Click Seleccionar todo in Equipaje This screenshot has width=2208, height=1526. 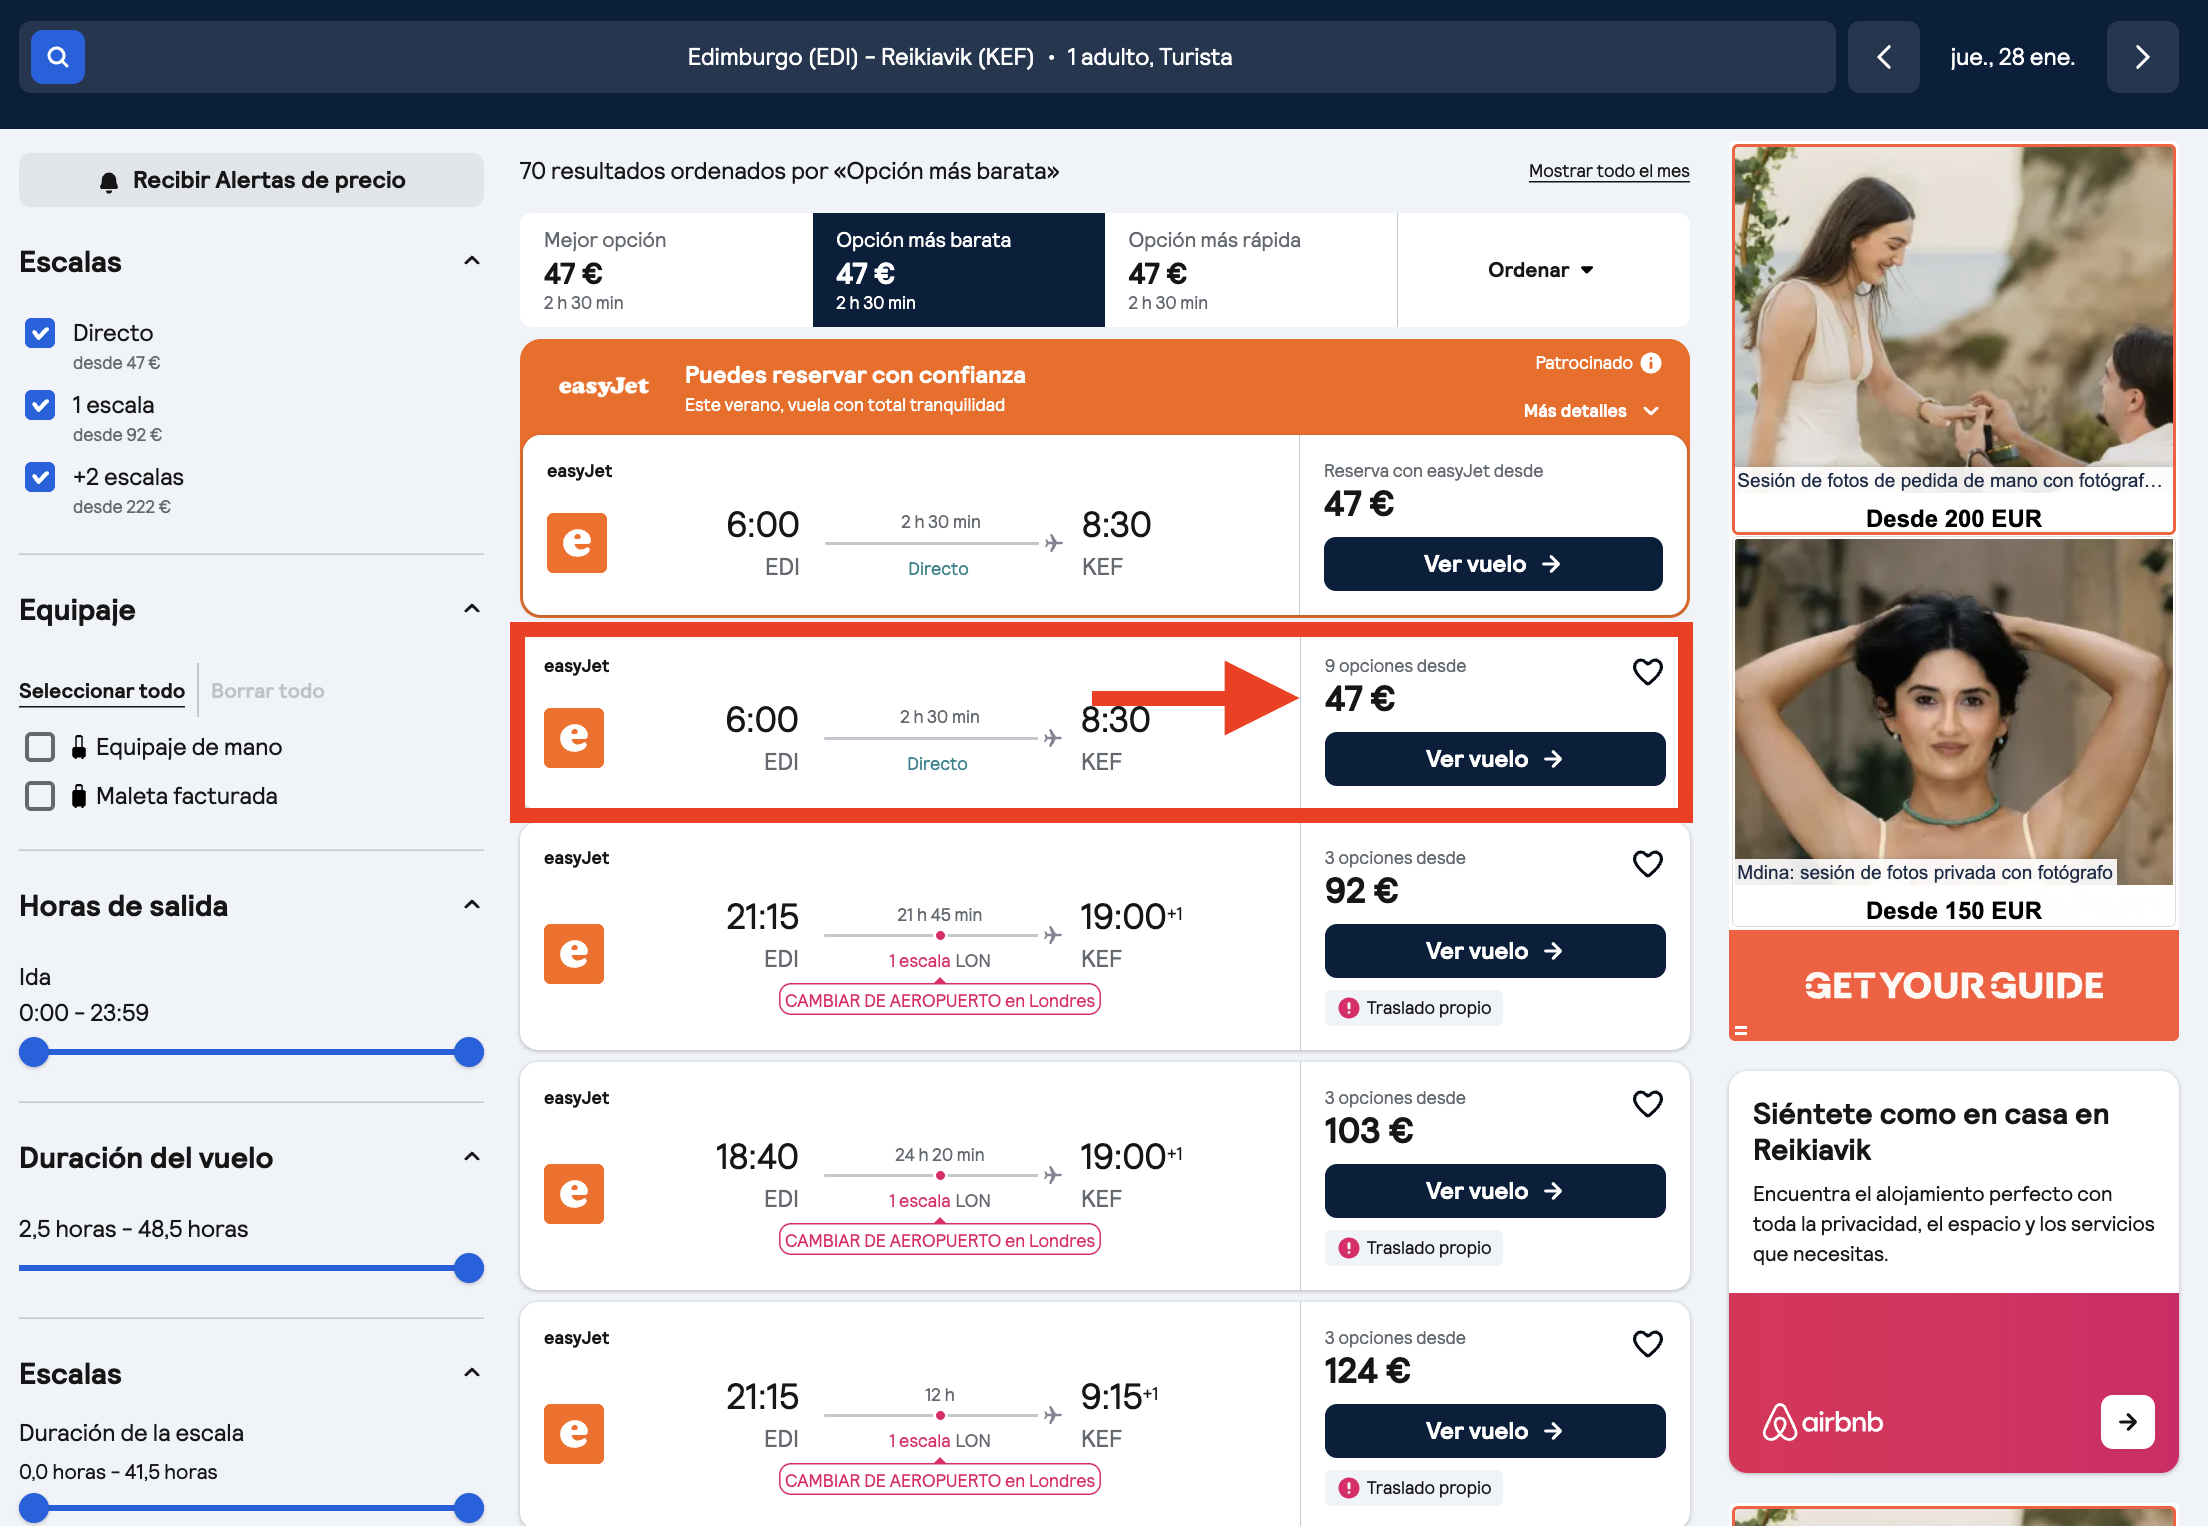tap(102, 691)
